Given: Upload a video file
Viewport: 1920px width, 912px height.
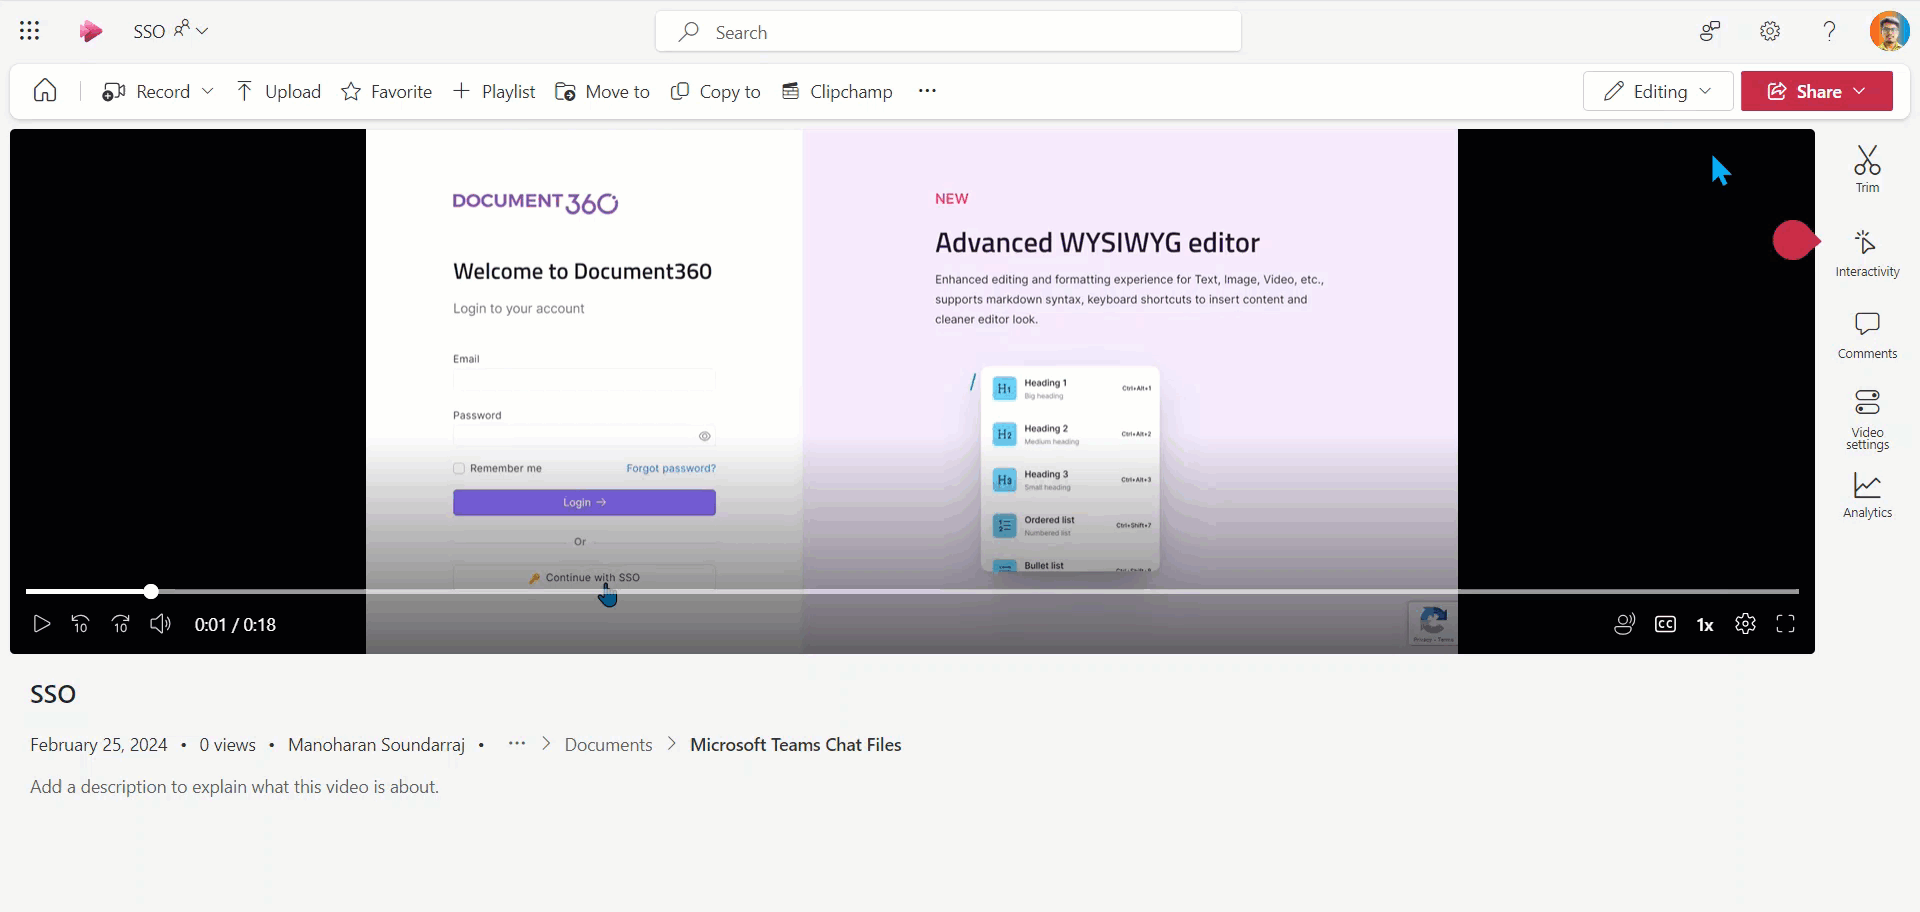Looking at the screenshot, I should (x=278, y=92).
